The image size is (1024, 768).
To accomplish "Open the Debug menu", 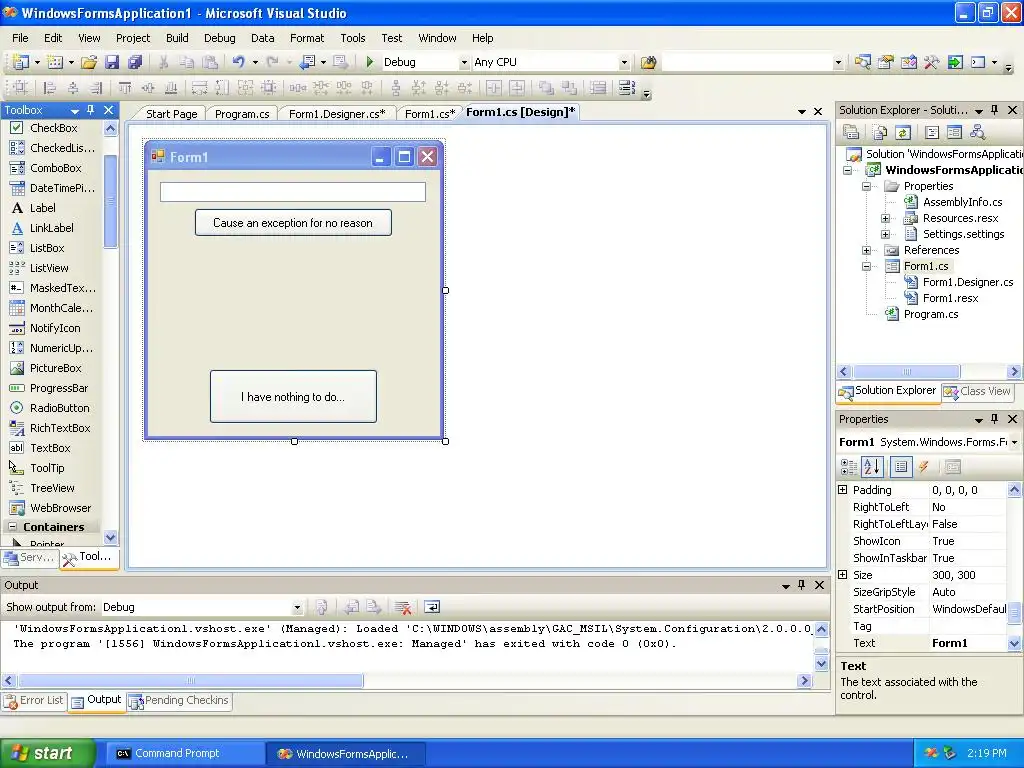I will [x=219, y=38].
